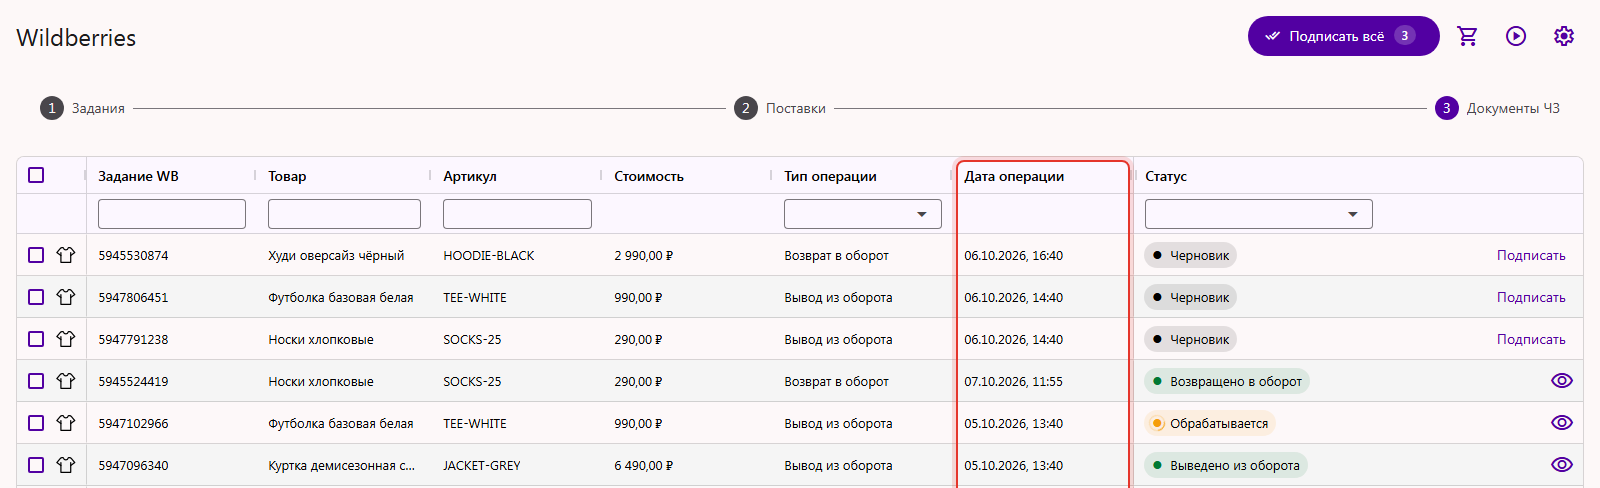Open the Тип операции filter dropdown
The image size is (1600, 488).
tap(863, 214)
